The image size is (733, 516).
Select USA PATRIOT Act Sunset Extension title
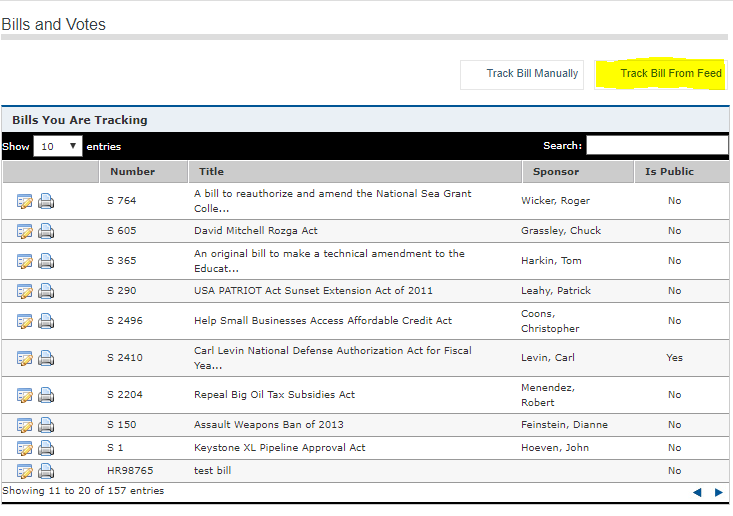coord(313,291)
